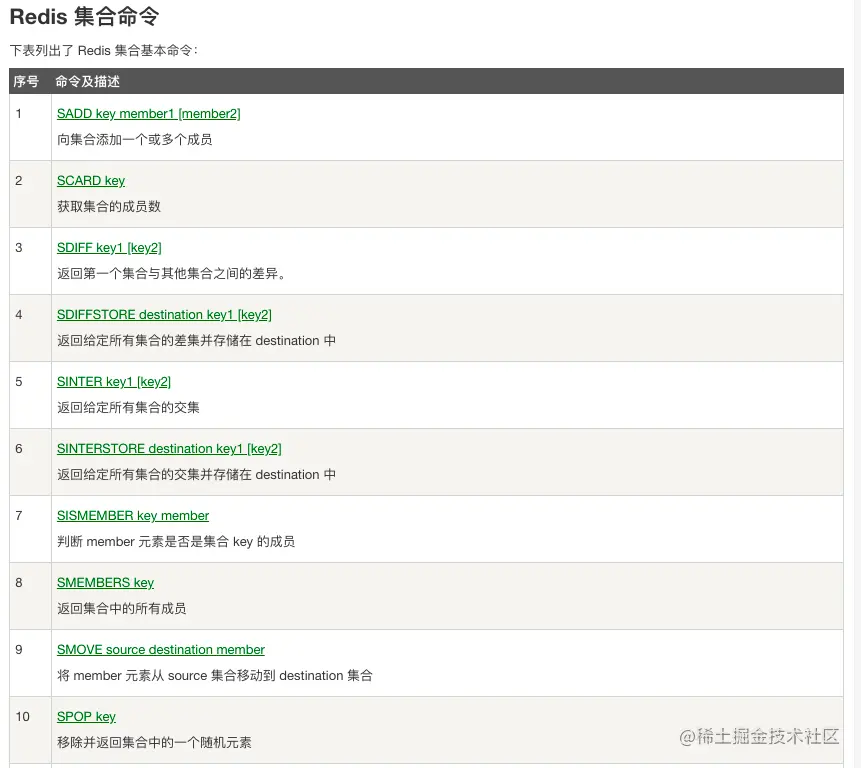The height and width of the screenshot is (768, 861).
Task: Open SDIFFSTORE destination key1 link
Action: (x=164, y=315)
